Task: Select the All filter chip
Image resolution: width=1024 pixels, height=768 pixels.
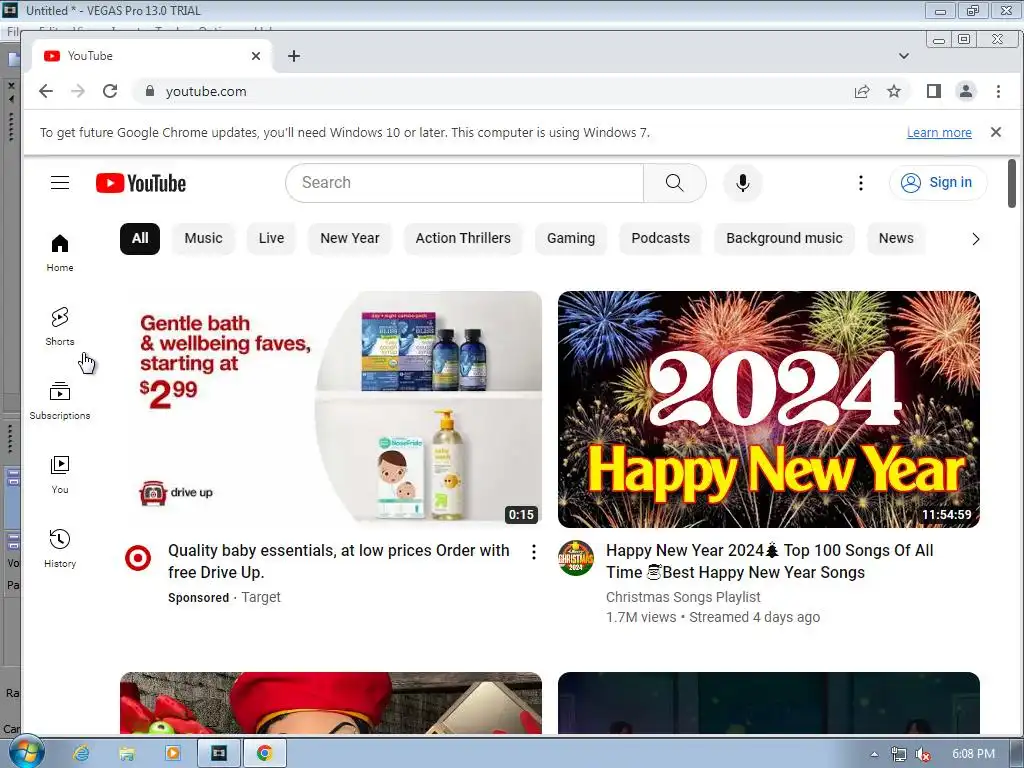Action: [x=140, y=238]
